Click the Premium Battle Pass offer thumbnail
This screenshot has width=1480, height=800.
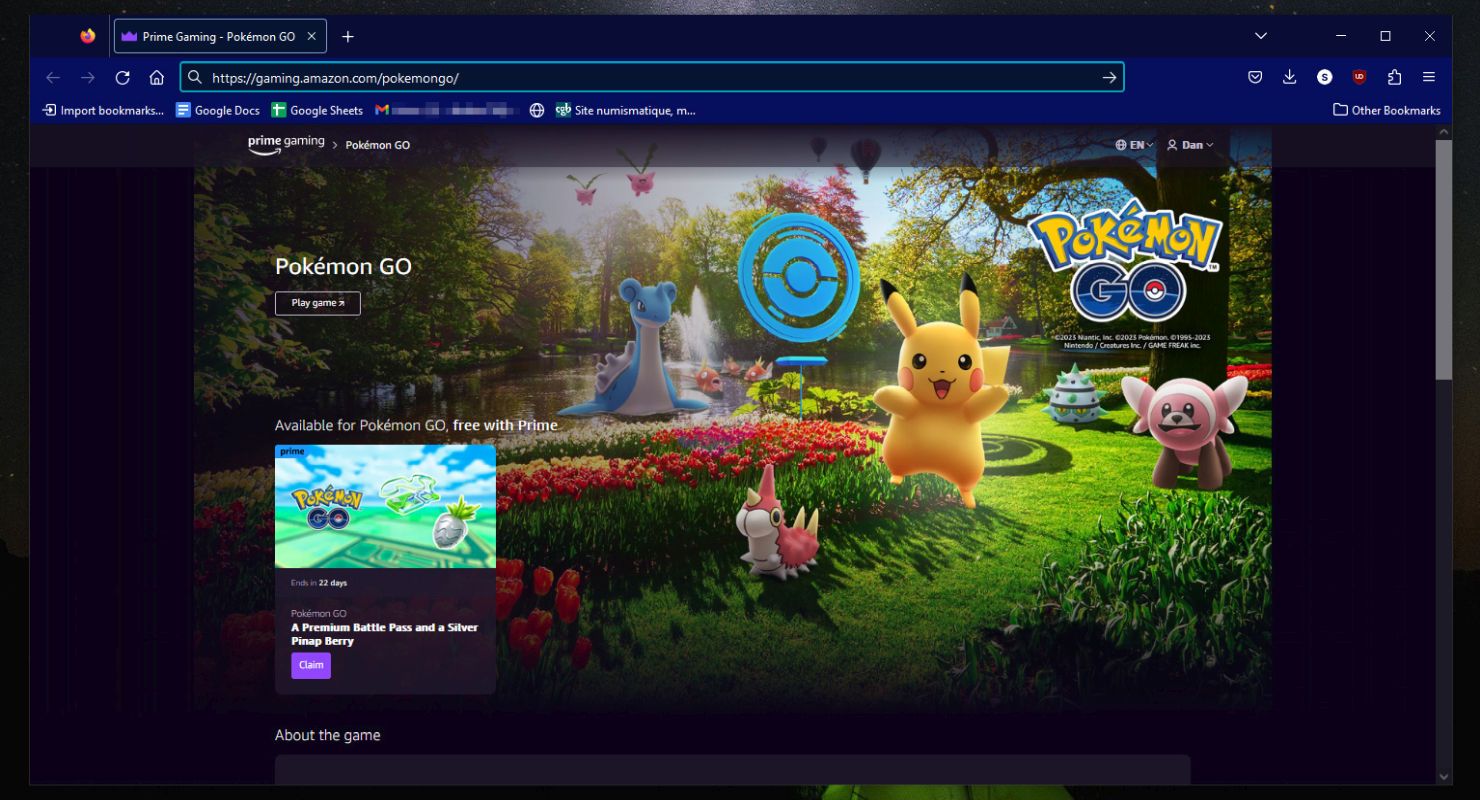coord(385,507)
